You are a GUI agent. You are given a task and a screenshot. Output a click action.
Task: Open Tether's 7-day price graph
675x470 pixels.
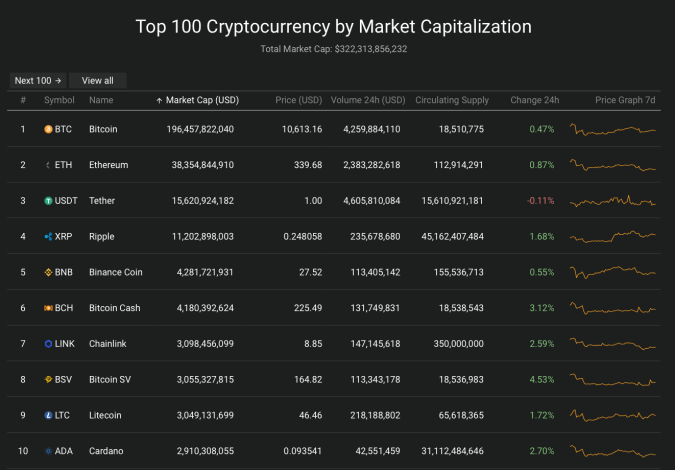pyautogui.click(x=613, y=201)
